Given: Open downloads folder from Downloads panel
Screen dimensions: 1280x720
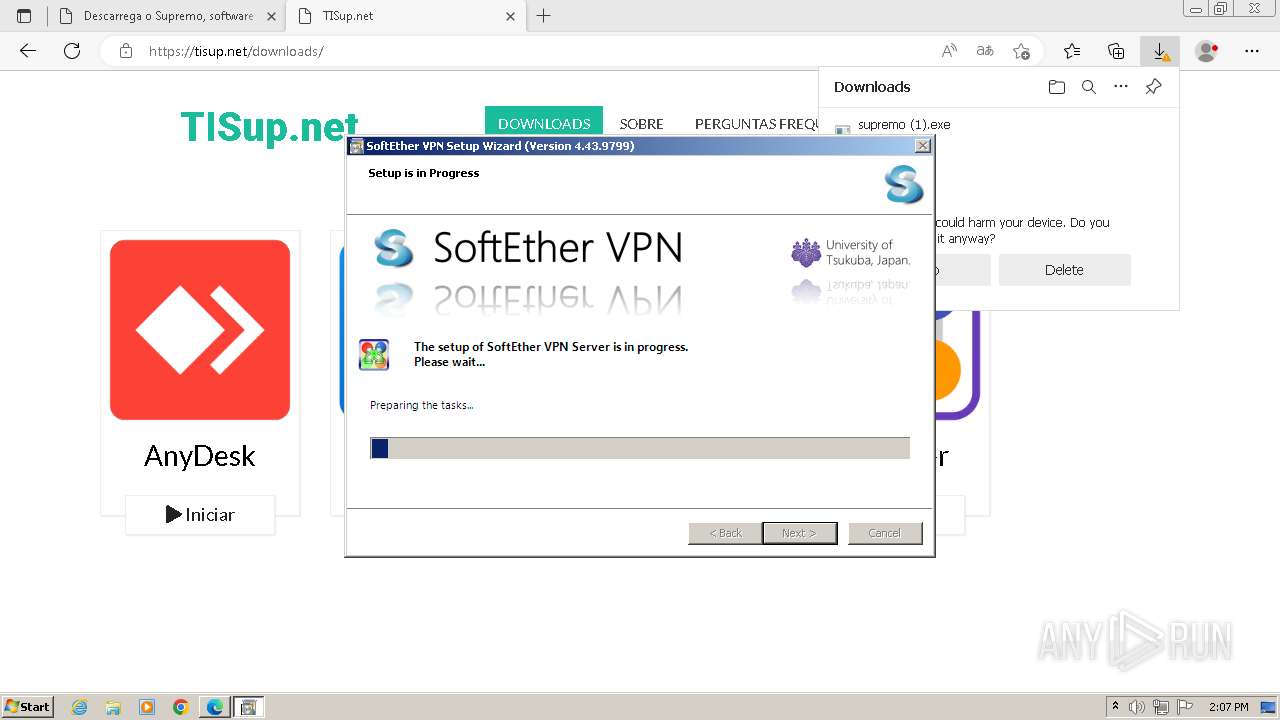Looking at the screenshot, I should click(x=1057, y=87).
